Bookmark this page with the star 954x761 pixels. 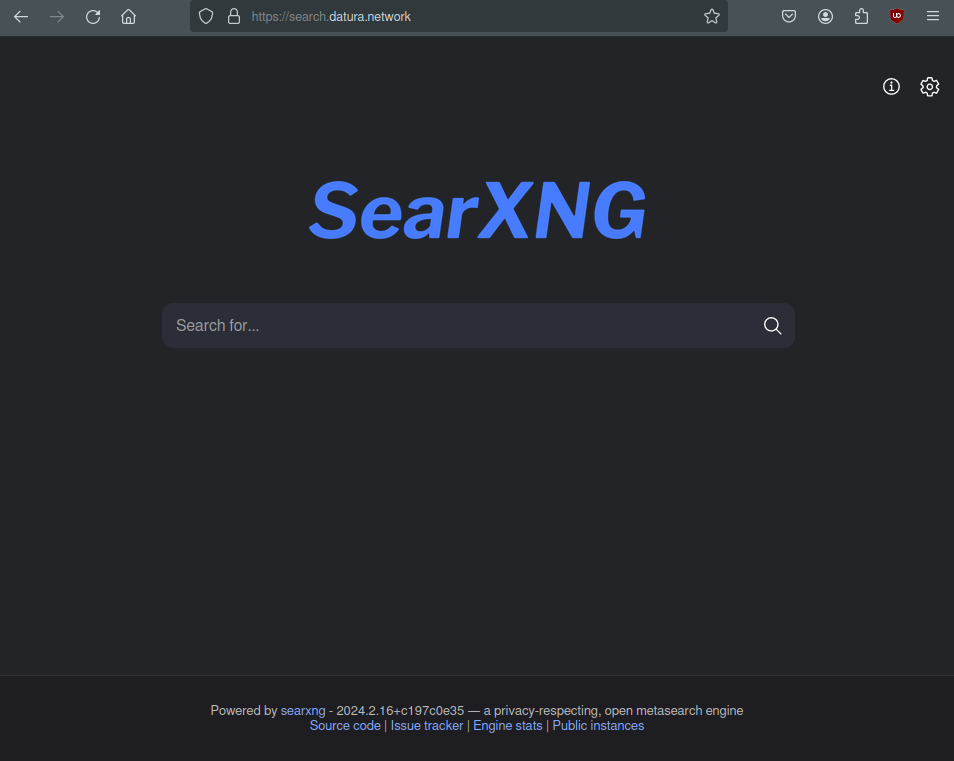(x=712, y=16)
